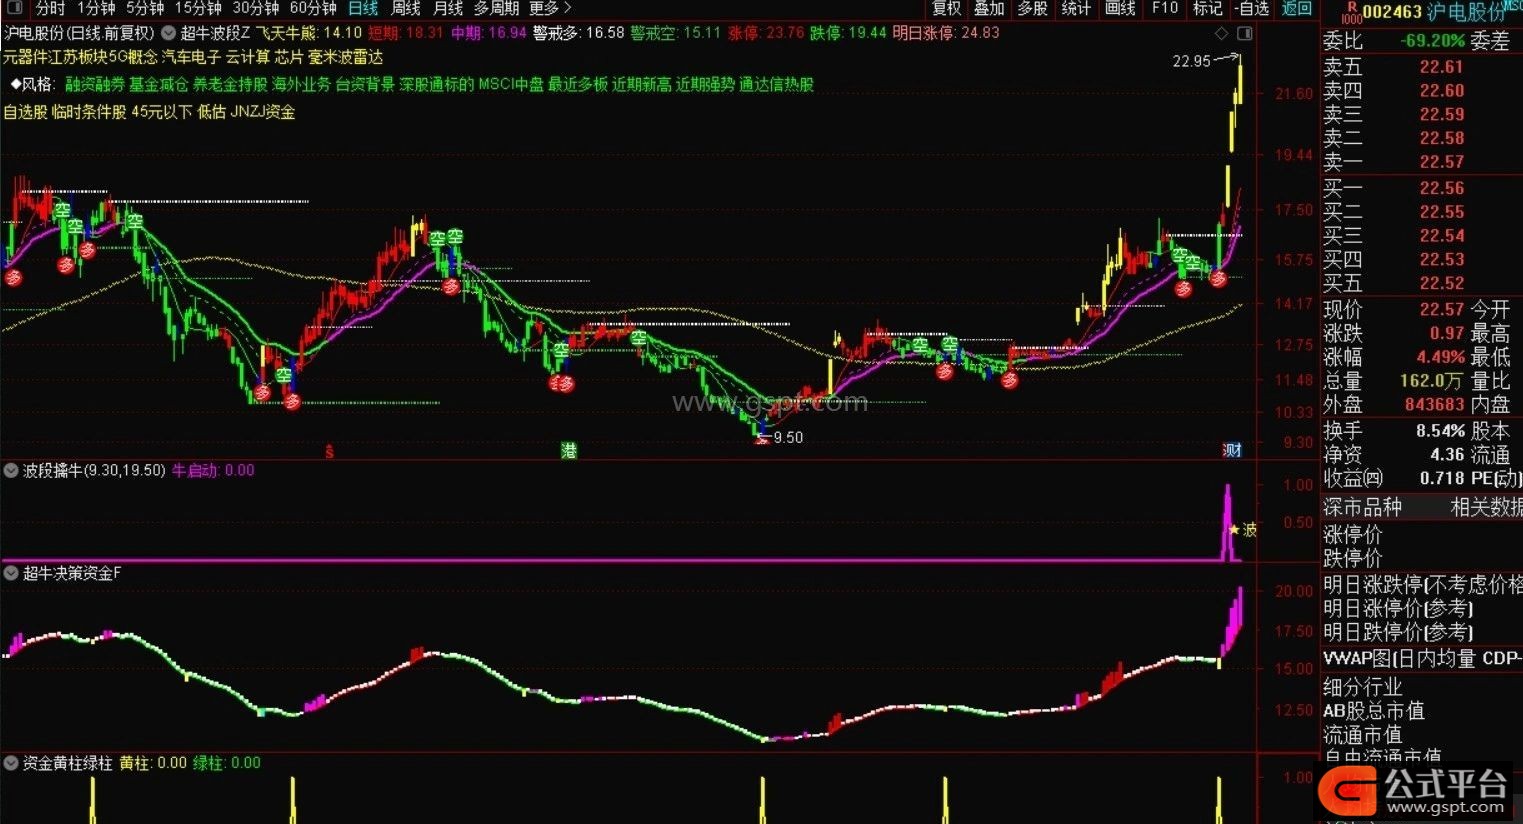This screenshot has height=824, width=1523.
Task: Expand the 更多 periods menu
Action: (x=549, y=8)
